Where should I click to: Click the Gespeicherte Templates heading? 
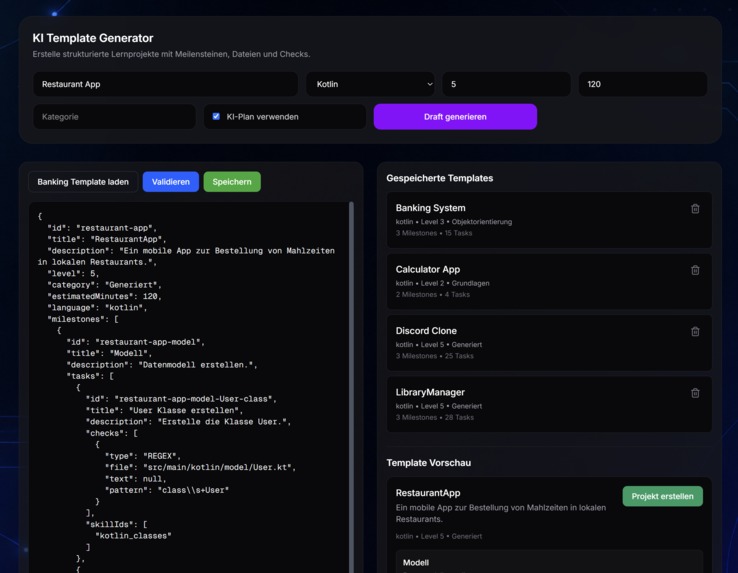440,178
